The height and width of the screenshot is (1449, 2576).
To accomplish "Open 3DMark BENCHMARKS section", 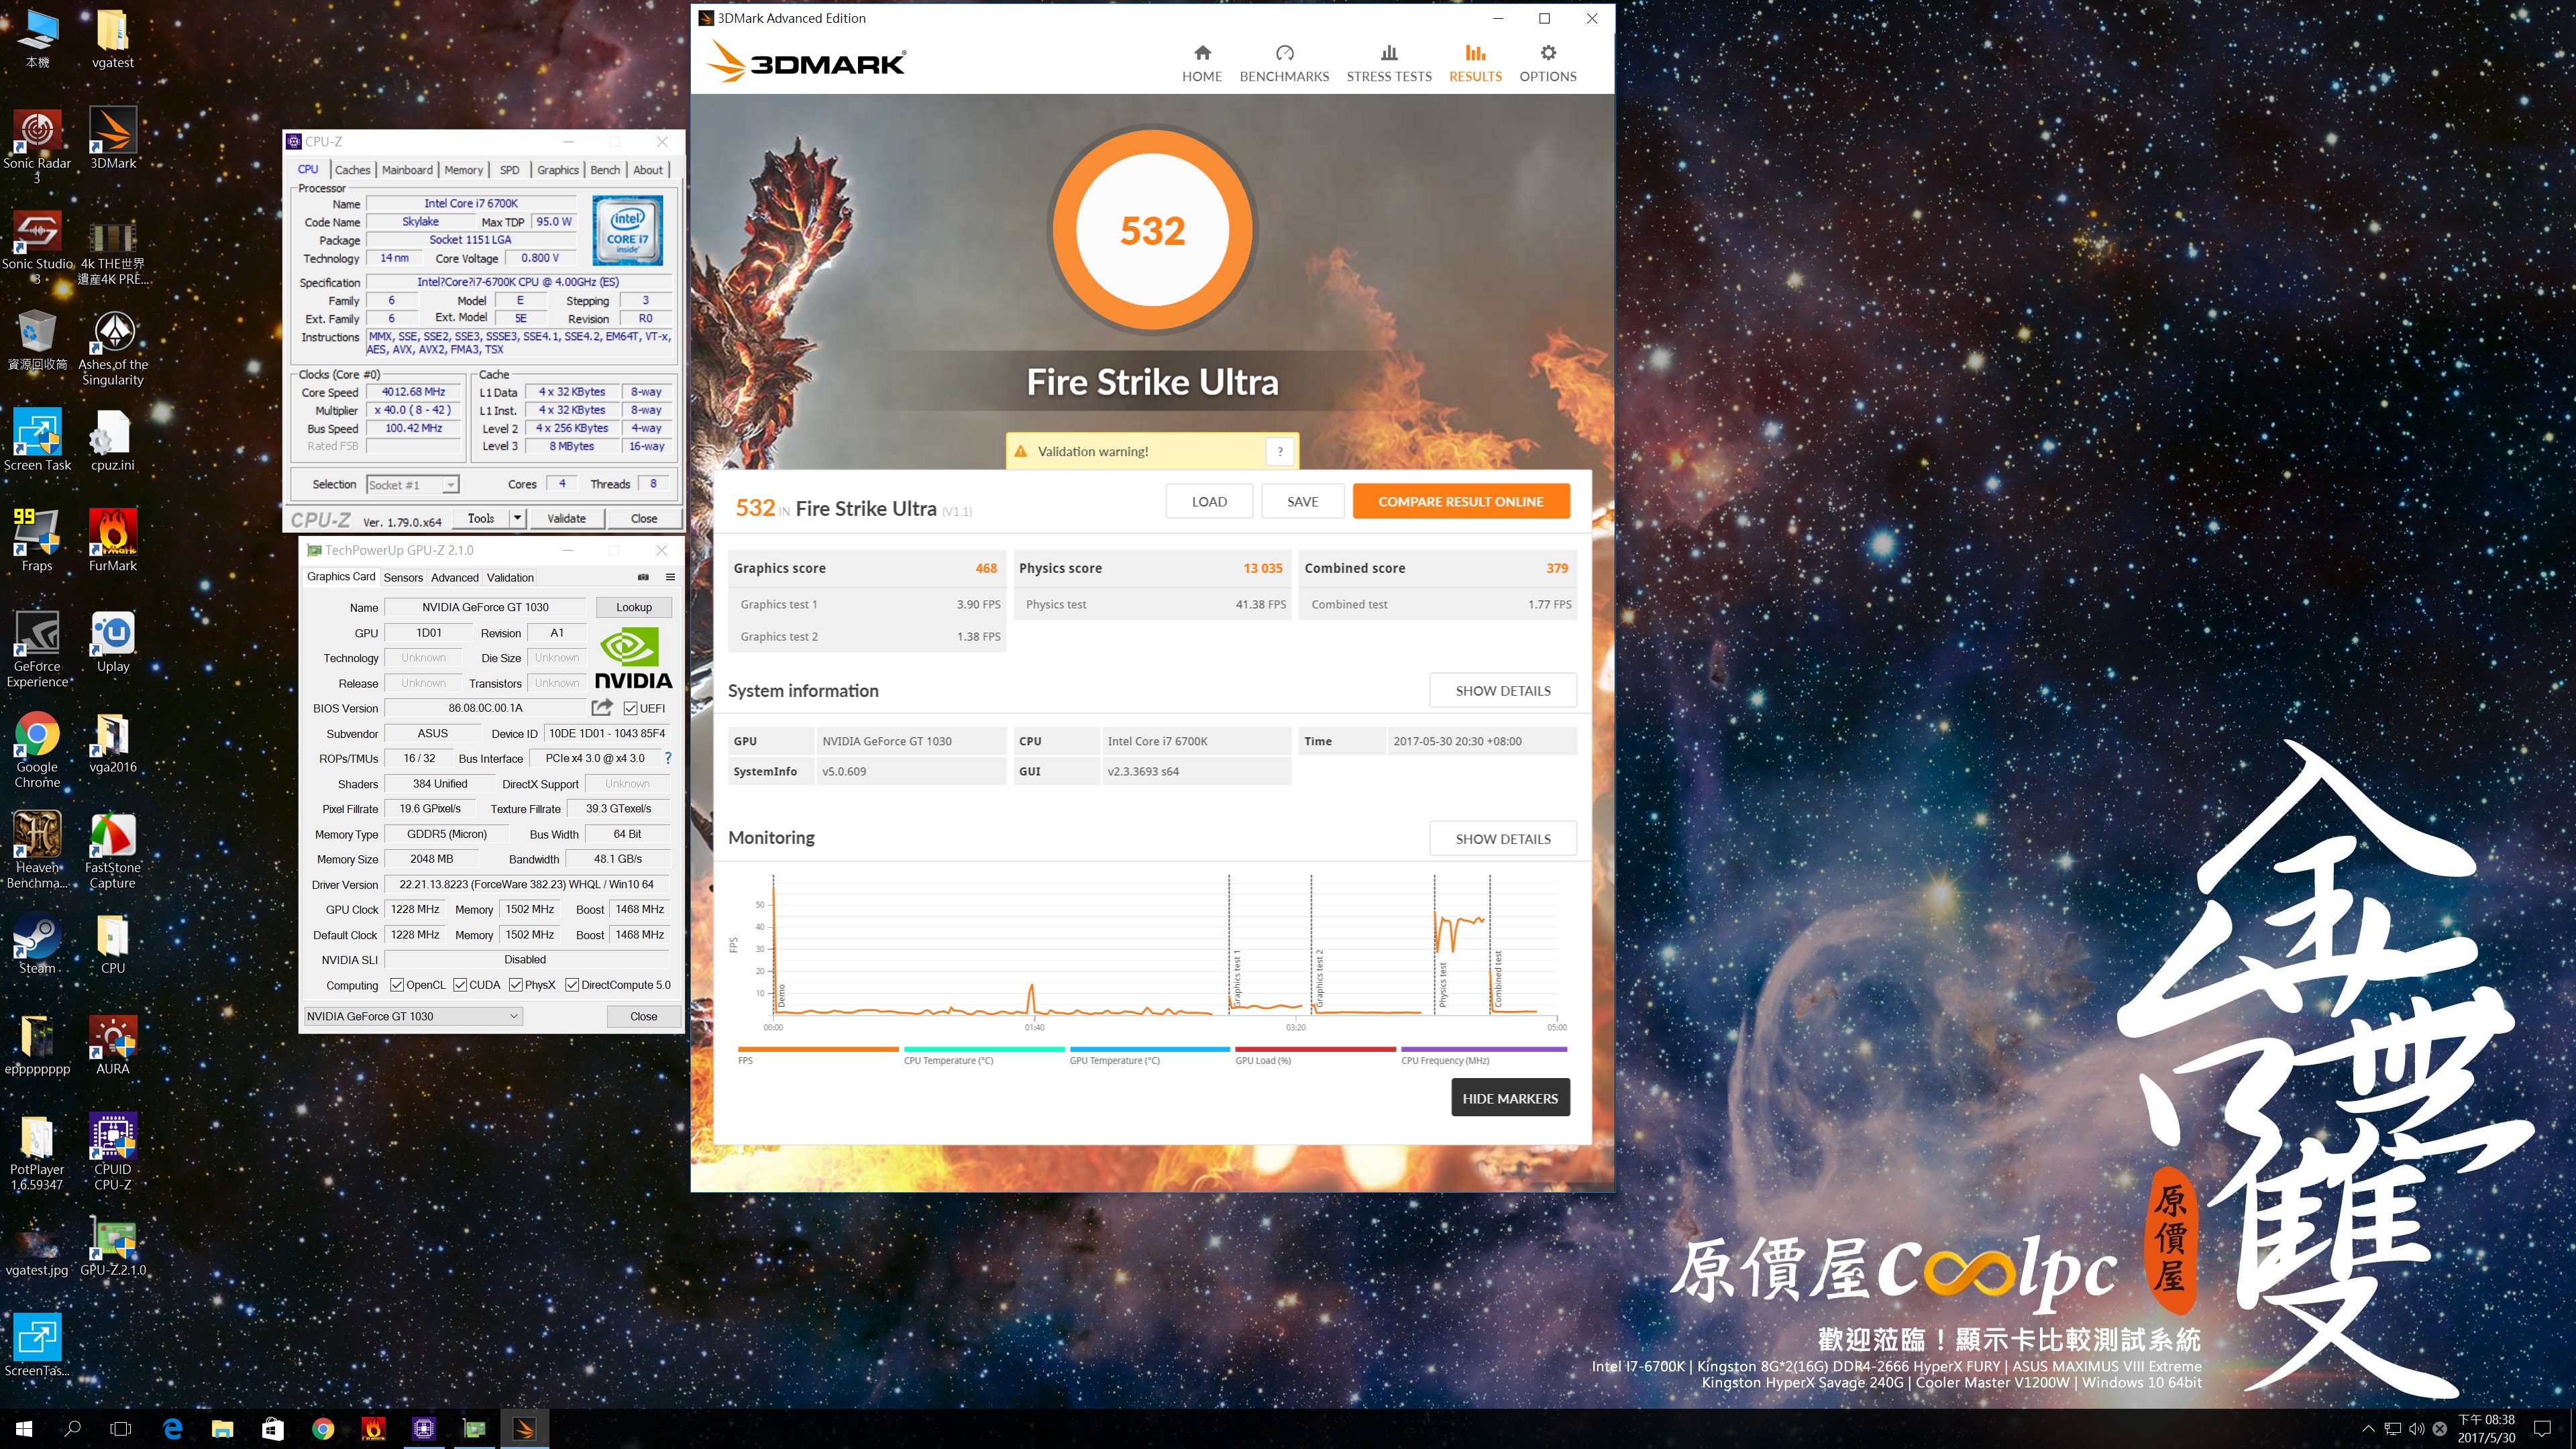I will [x=1284, y=63].
